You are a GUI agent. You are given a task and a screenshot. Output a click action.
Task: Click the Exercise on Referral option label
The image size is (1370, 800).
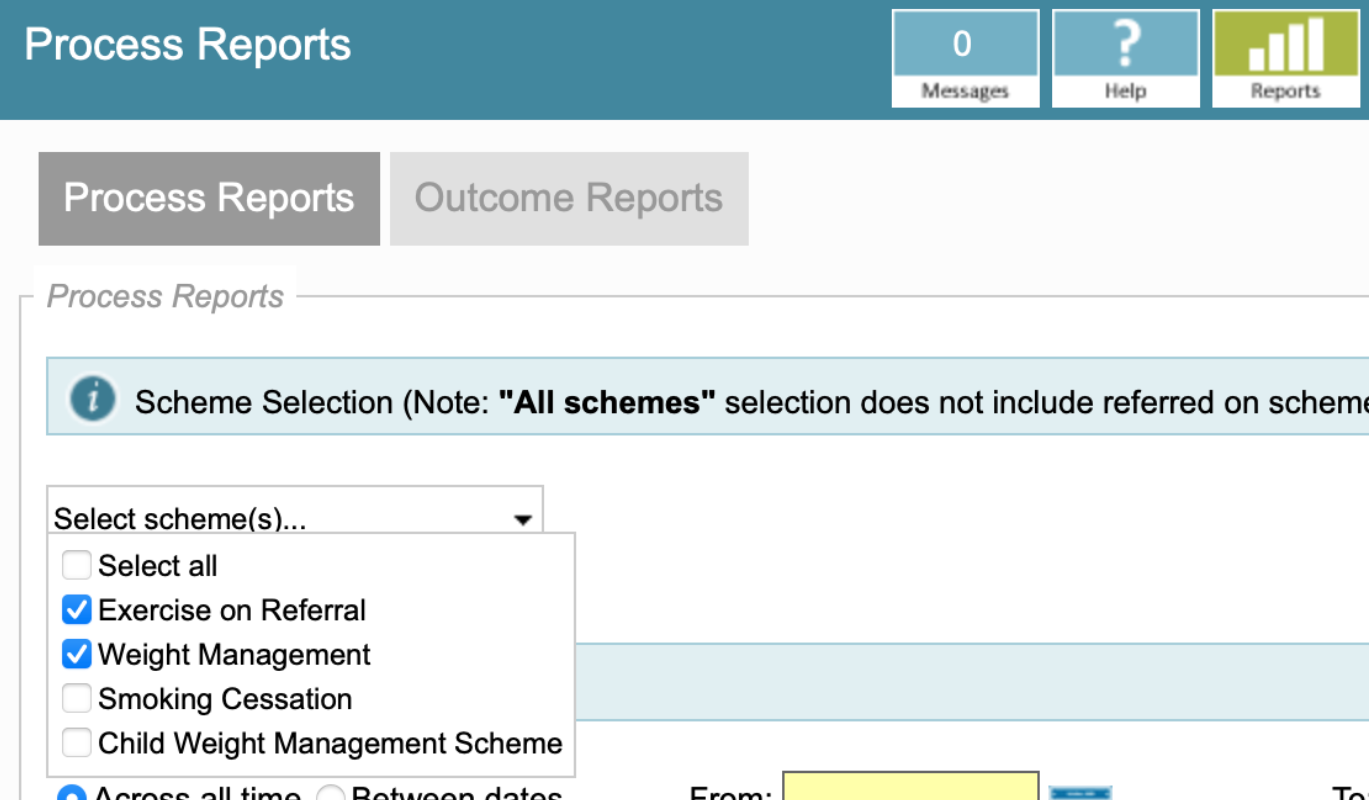[x=232, y=610]
